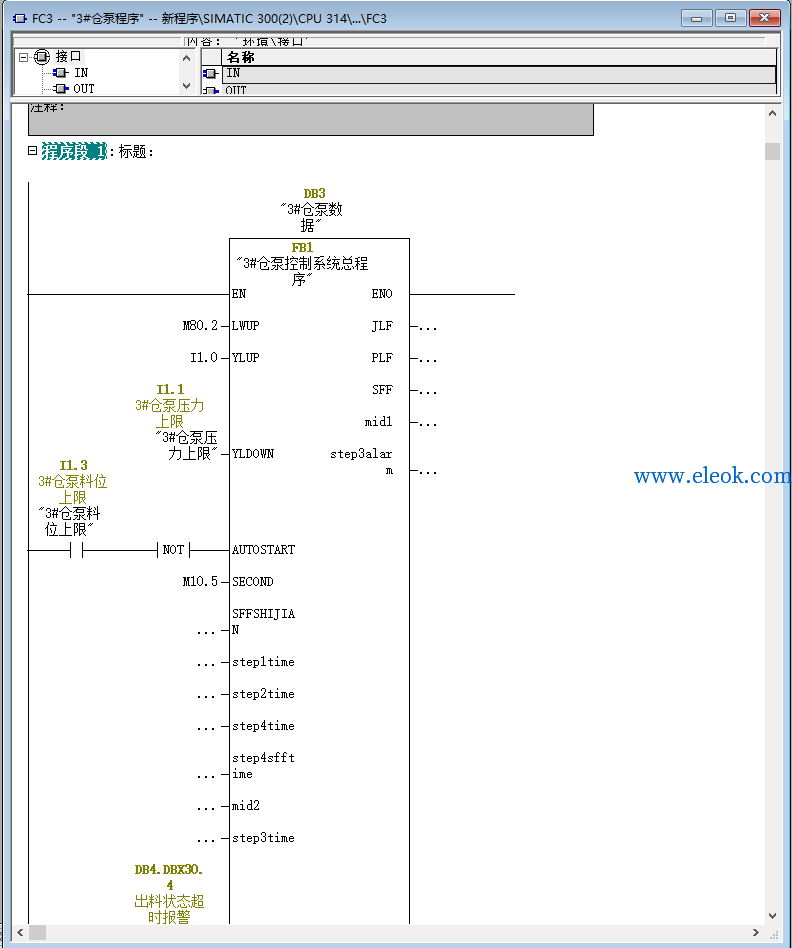This screenshot has height=948, width=792.
Task: Click the 接口 root icon in the tree
Action: coord(42,57)
